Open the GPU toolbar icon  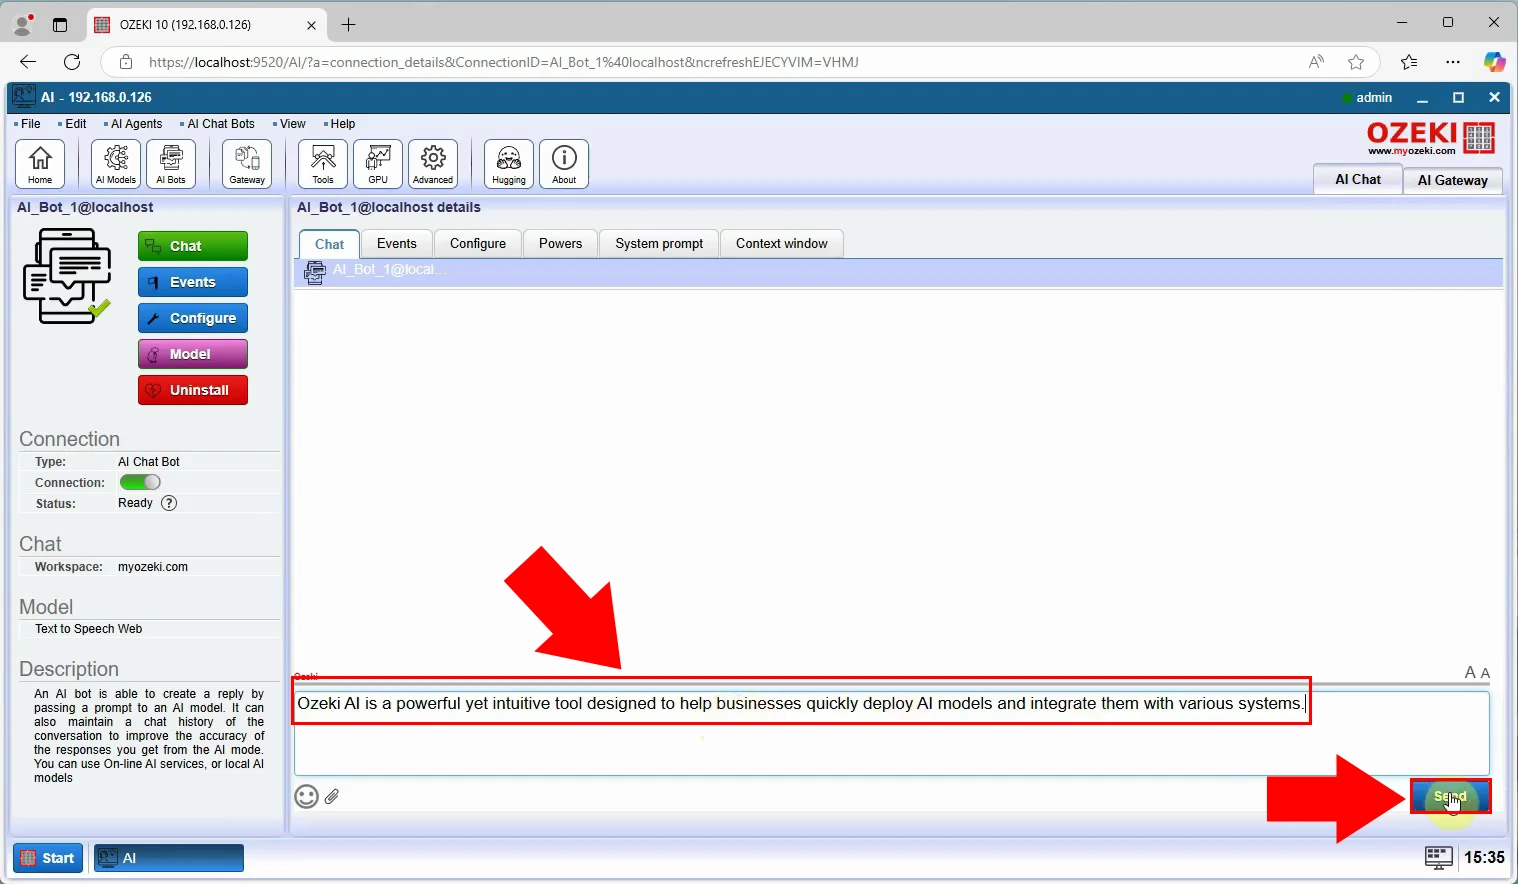point(378,164)
